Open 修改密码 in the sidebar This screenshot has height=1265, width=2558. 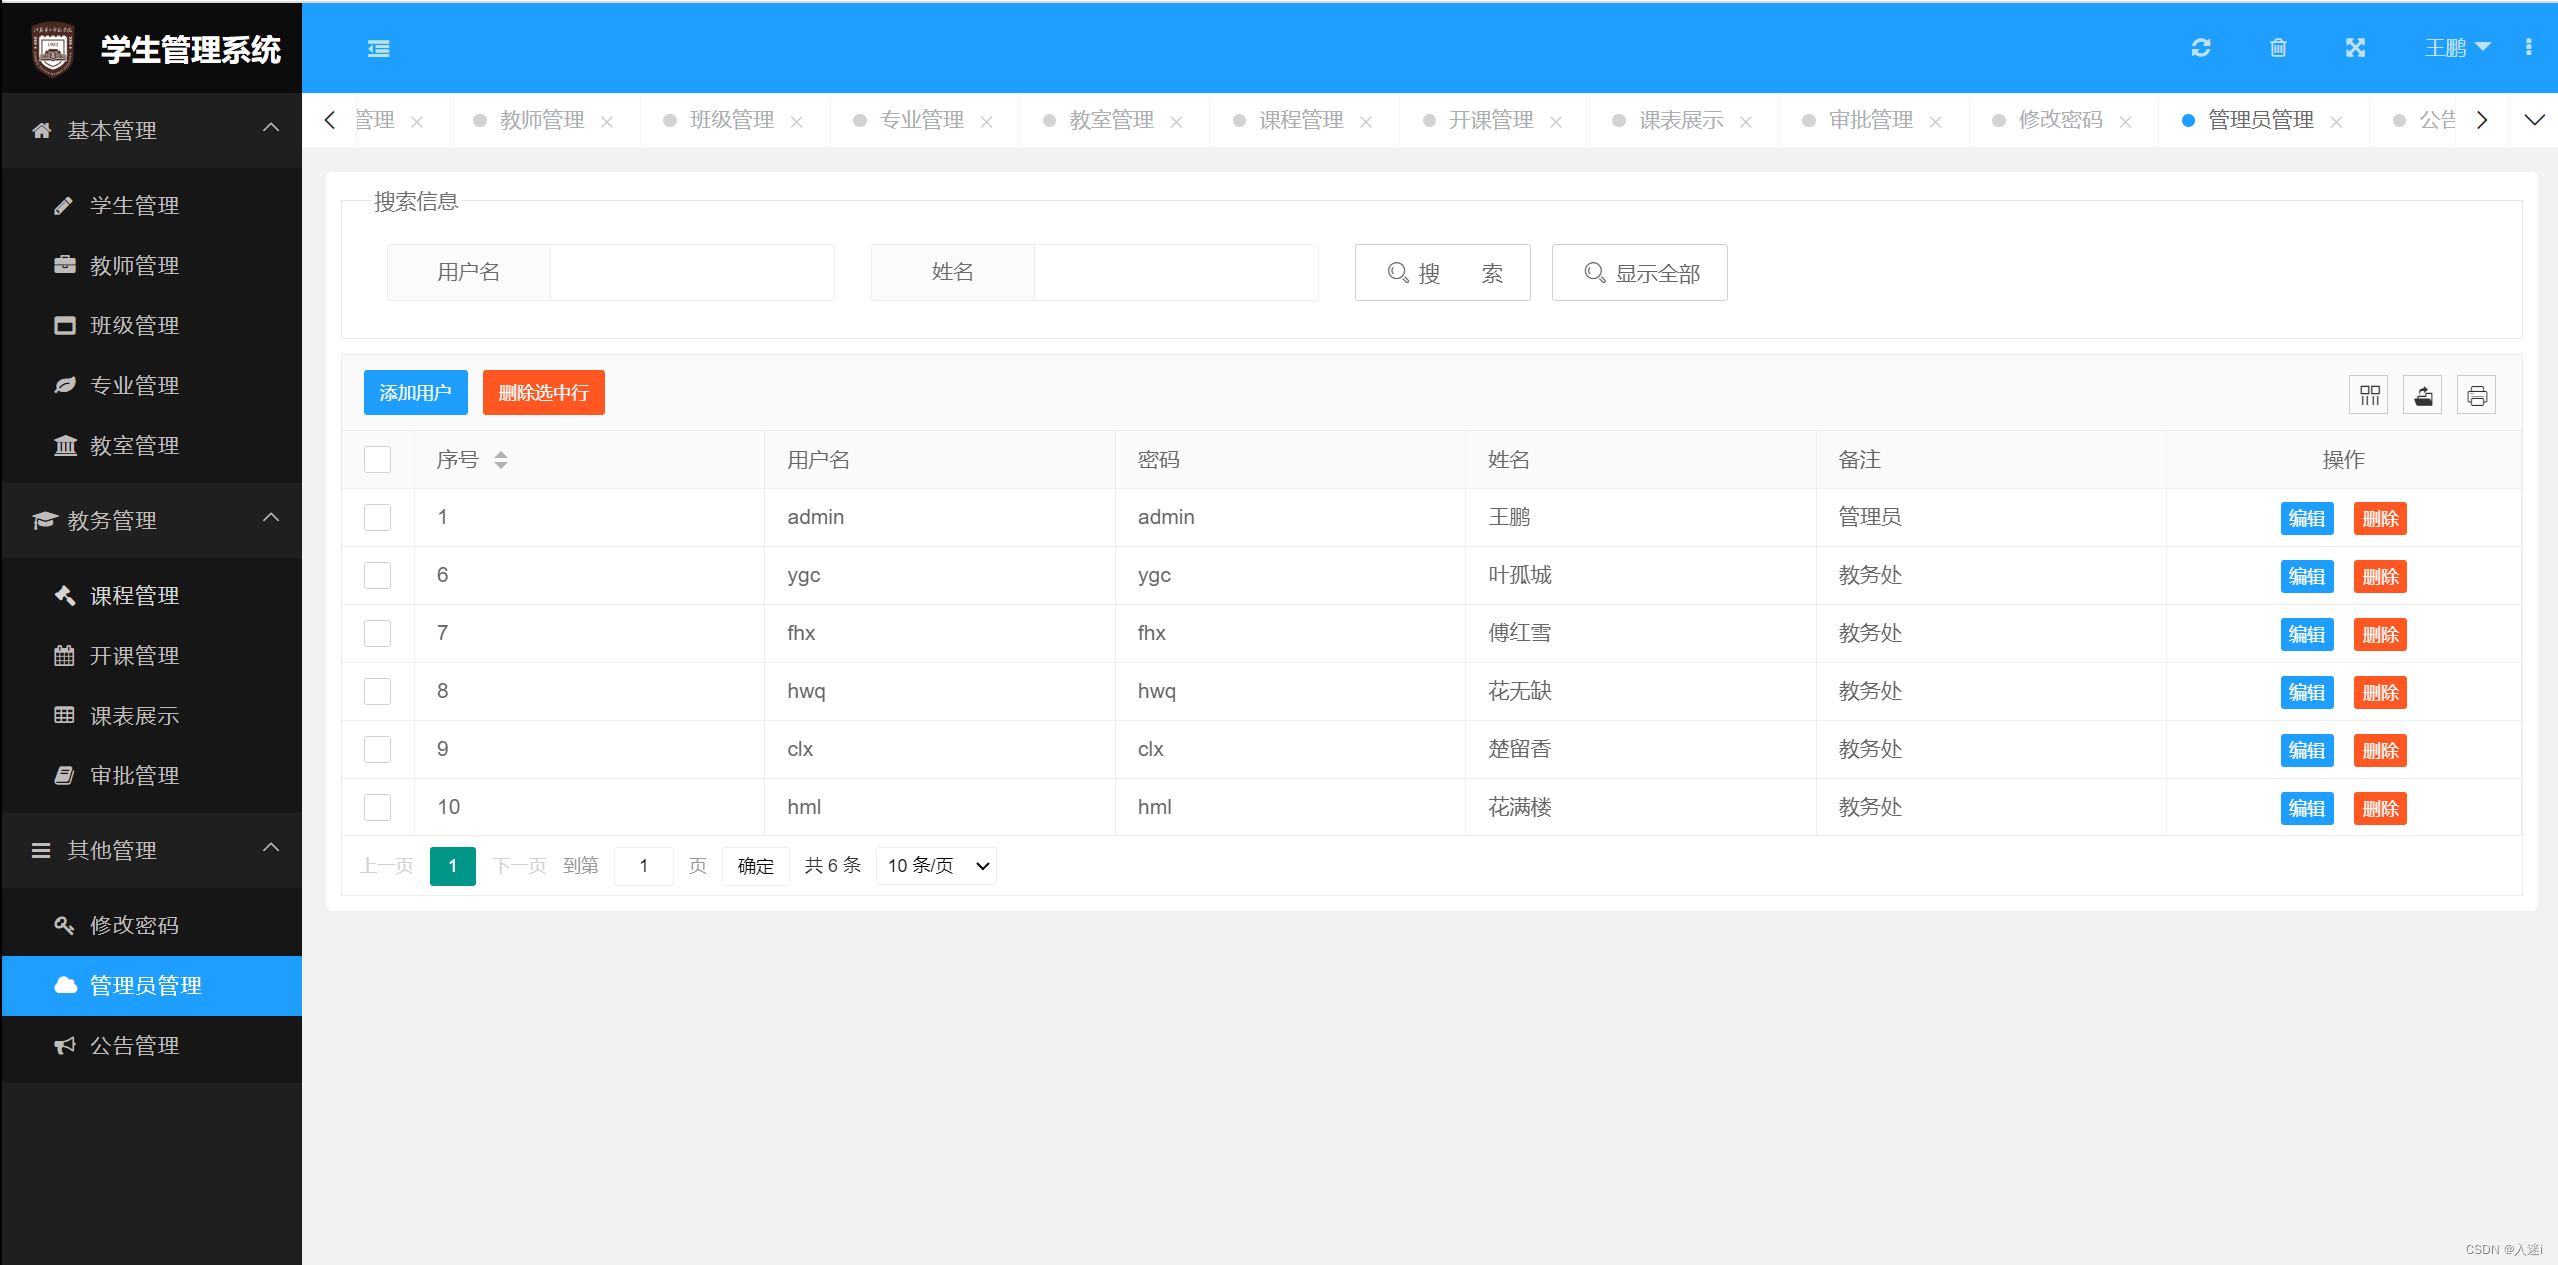pyautogui.click(x=152, y=926)
